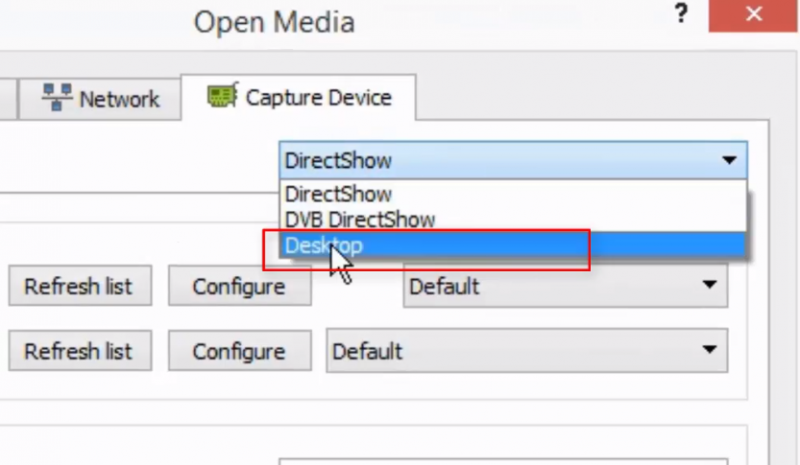Click the upper Configure button
The width and height of the screenshot is (800, 465).
click(239, 287)
